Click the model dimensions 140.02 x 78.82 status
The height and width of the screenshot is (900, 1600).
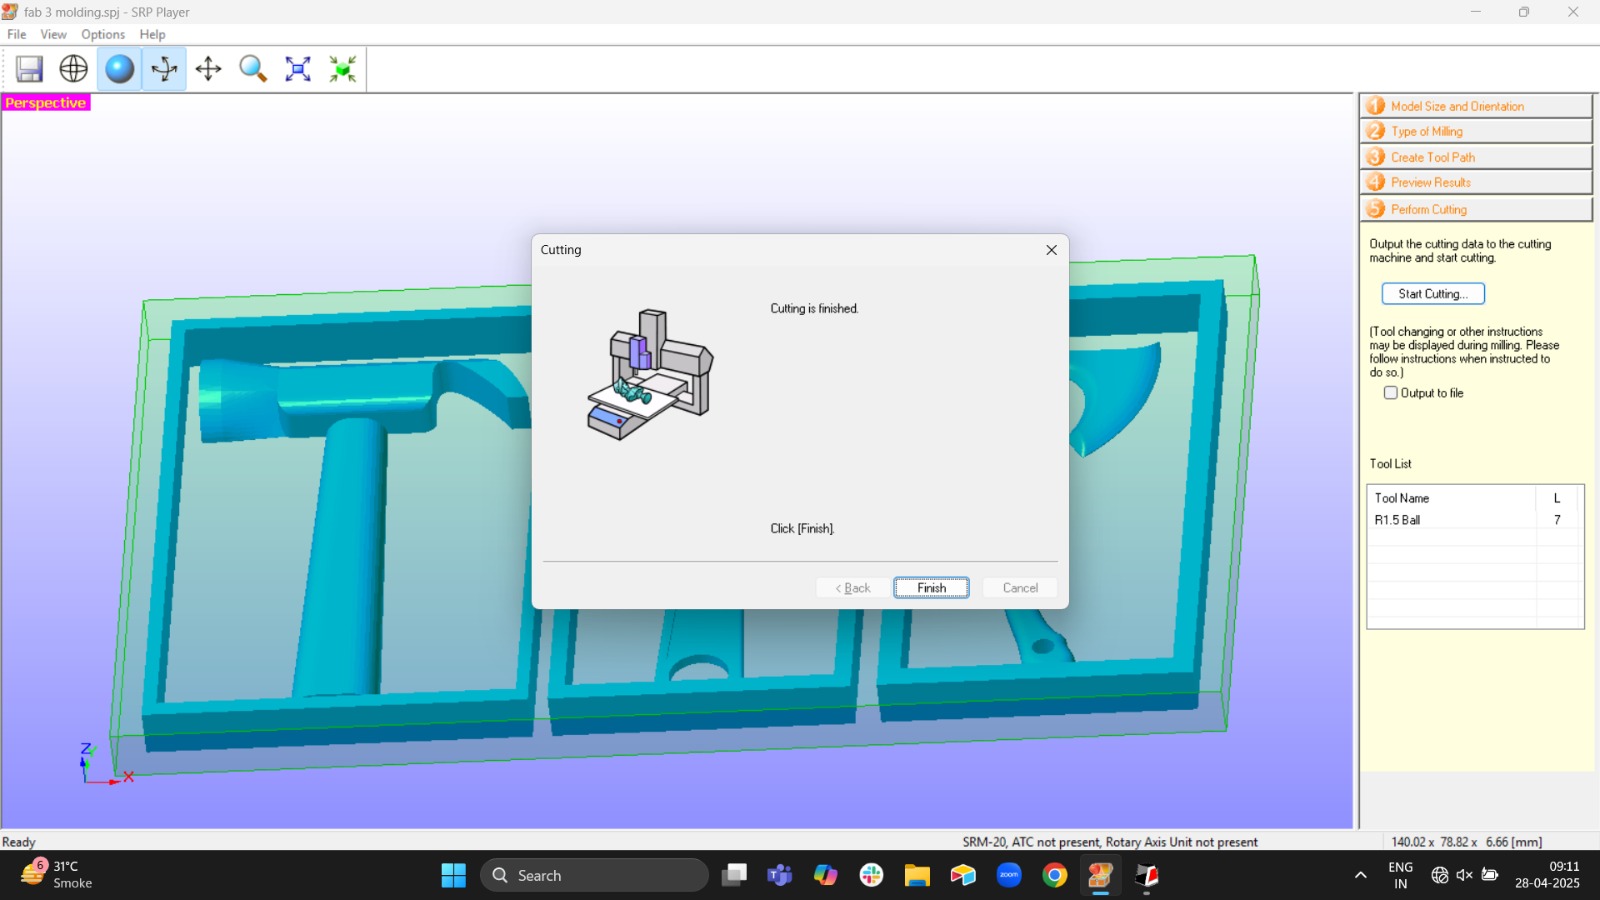pyautogui.click(x=1466, y=842)
